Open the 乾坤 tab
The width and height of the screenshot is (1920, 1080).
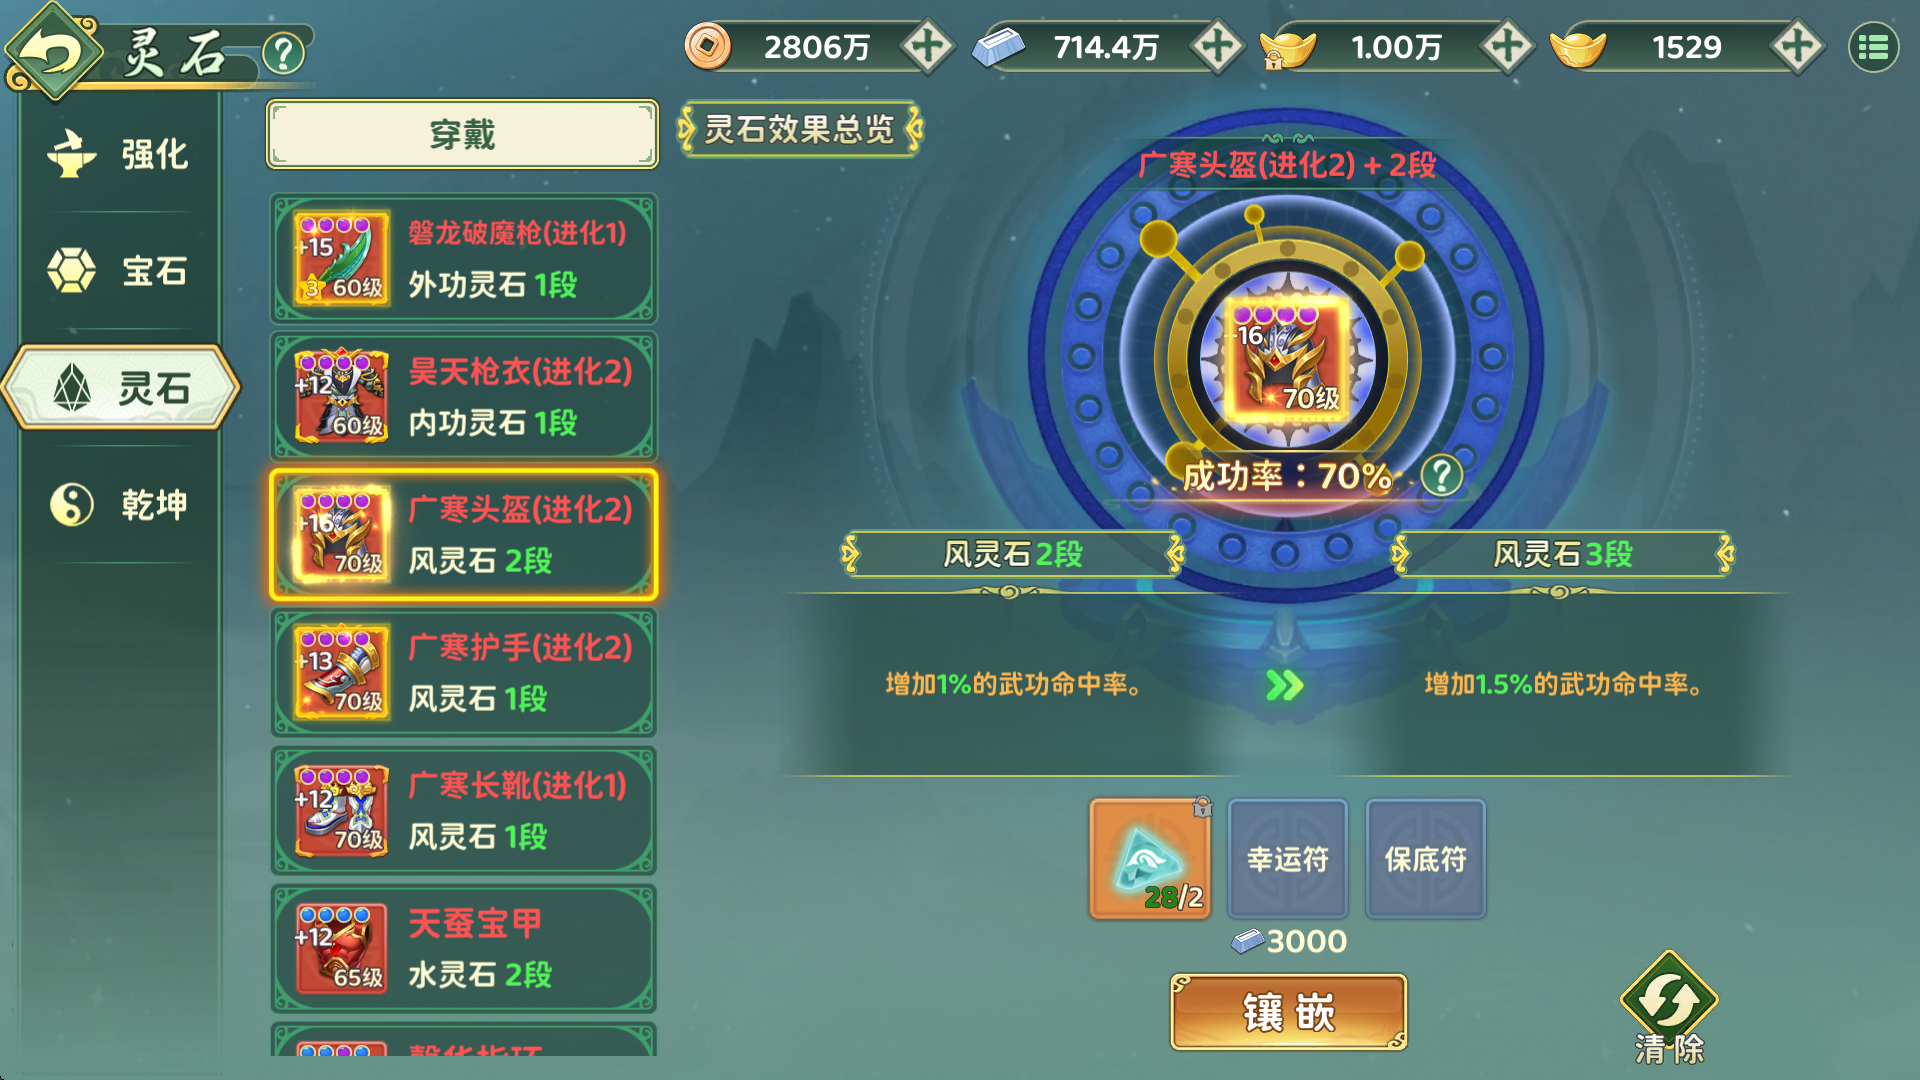tap(119, 504)
